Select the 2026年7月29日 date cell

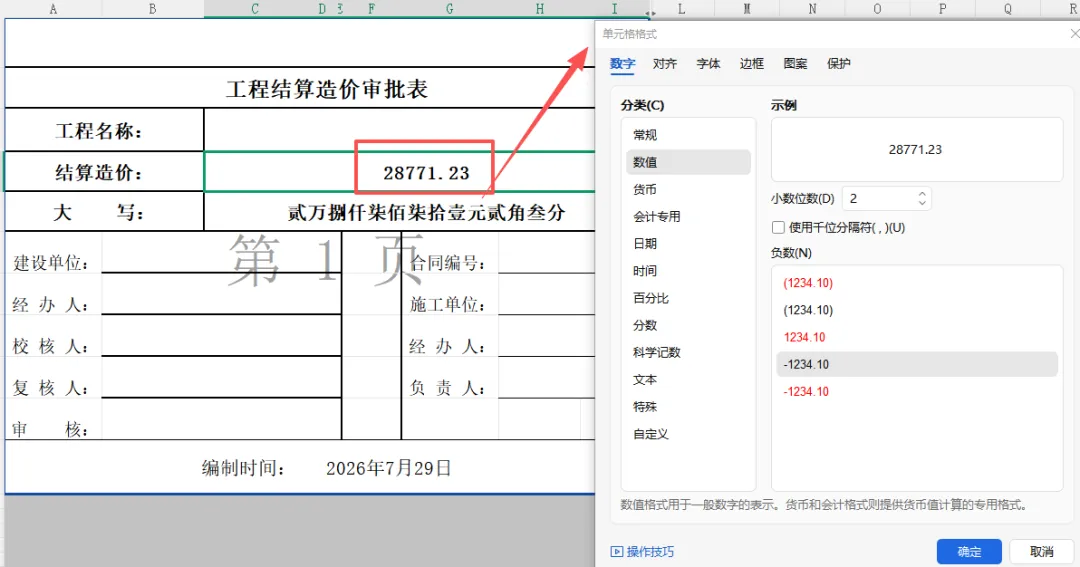[388, 468]
